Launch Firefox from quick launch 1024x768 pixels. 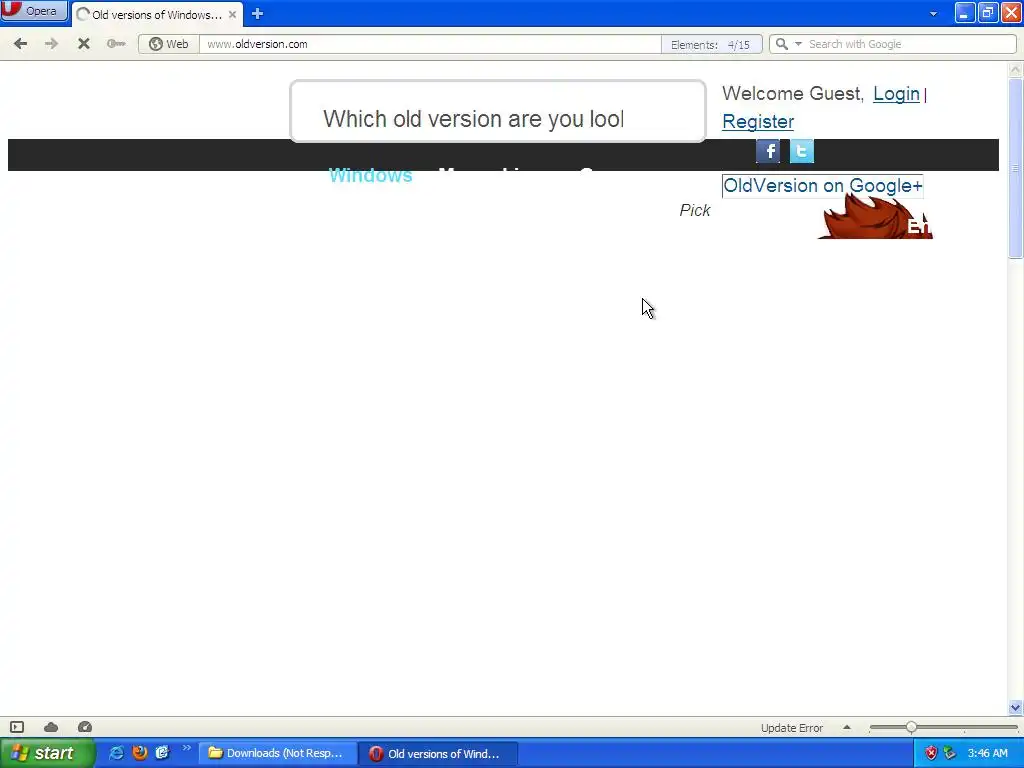coord(140,753)
